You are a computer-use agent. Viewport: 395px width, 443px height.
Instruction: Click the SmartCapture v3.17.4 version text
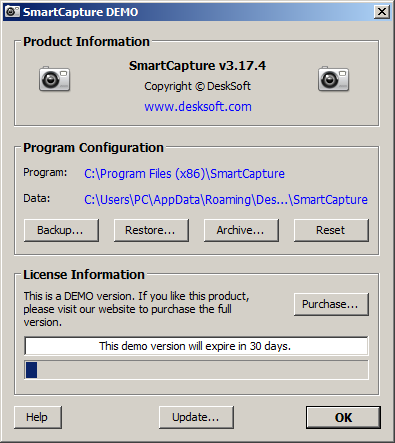[x=197, y=66]
